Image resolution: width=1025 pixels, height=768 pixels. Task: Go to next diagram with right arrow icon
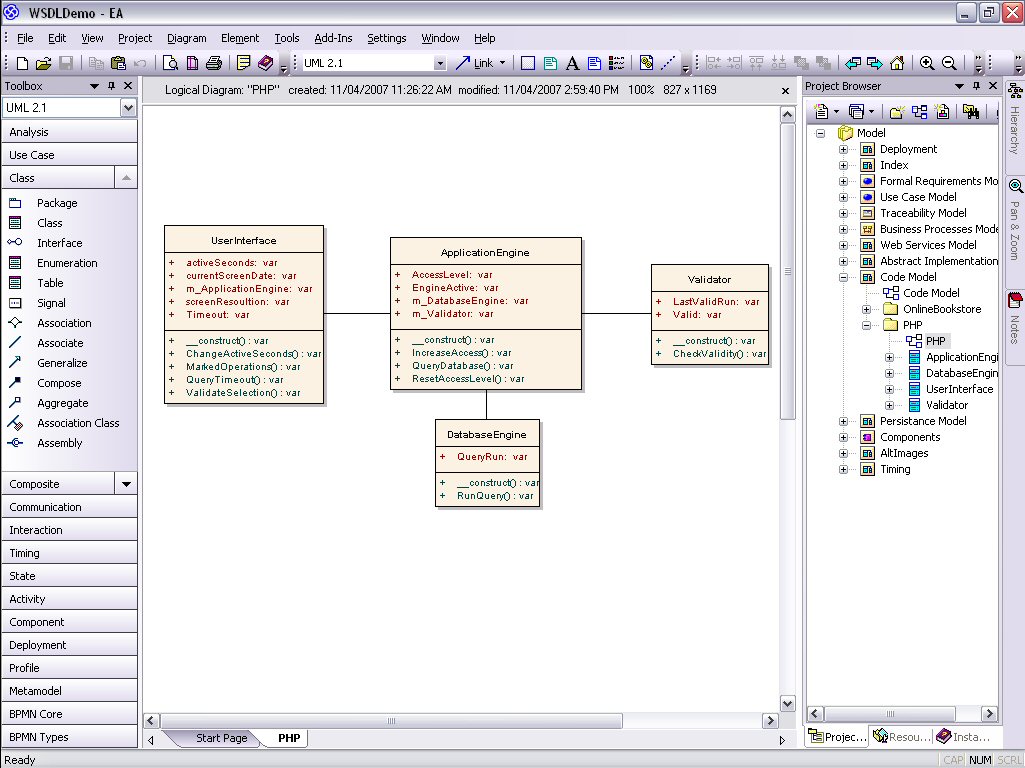(875, 63)
